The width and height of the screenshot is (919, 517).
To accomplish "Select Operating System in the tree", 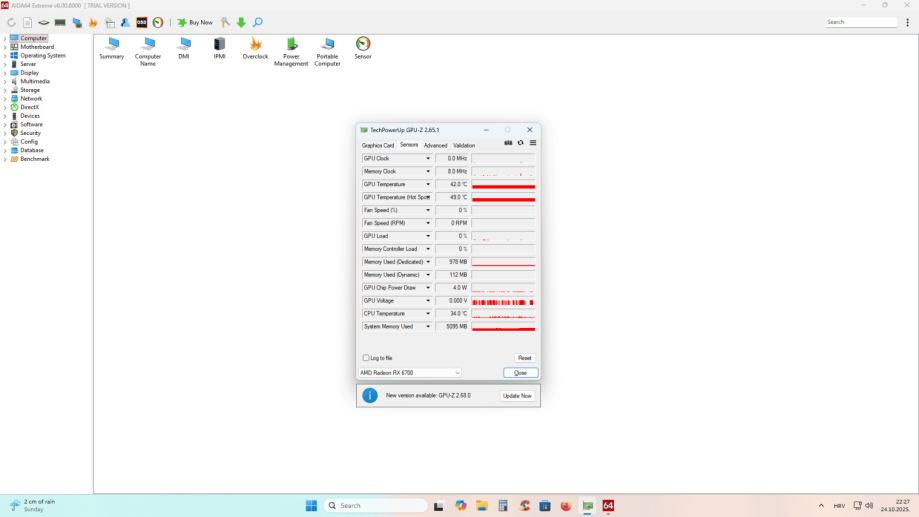I will pos(43,56).
